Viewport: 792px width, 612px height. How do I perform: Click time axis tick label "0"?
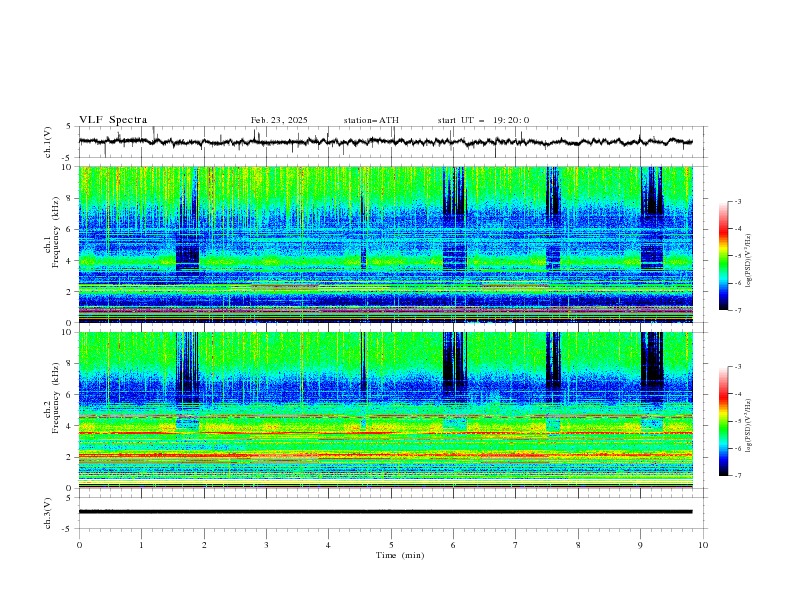pos(79,545)
